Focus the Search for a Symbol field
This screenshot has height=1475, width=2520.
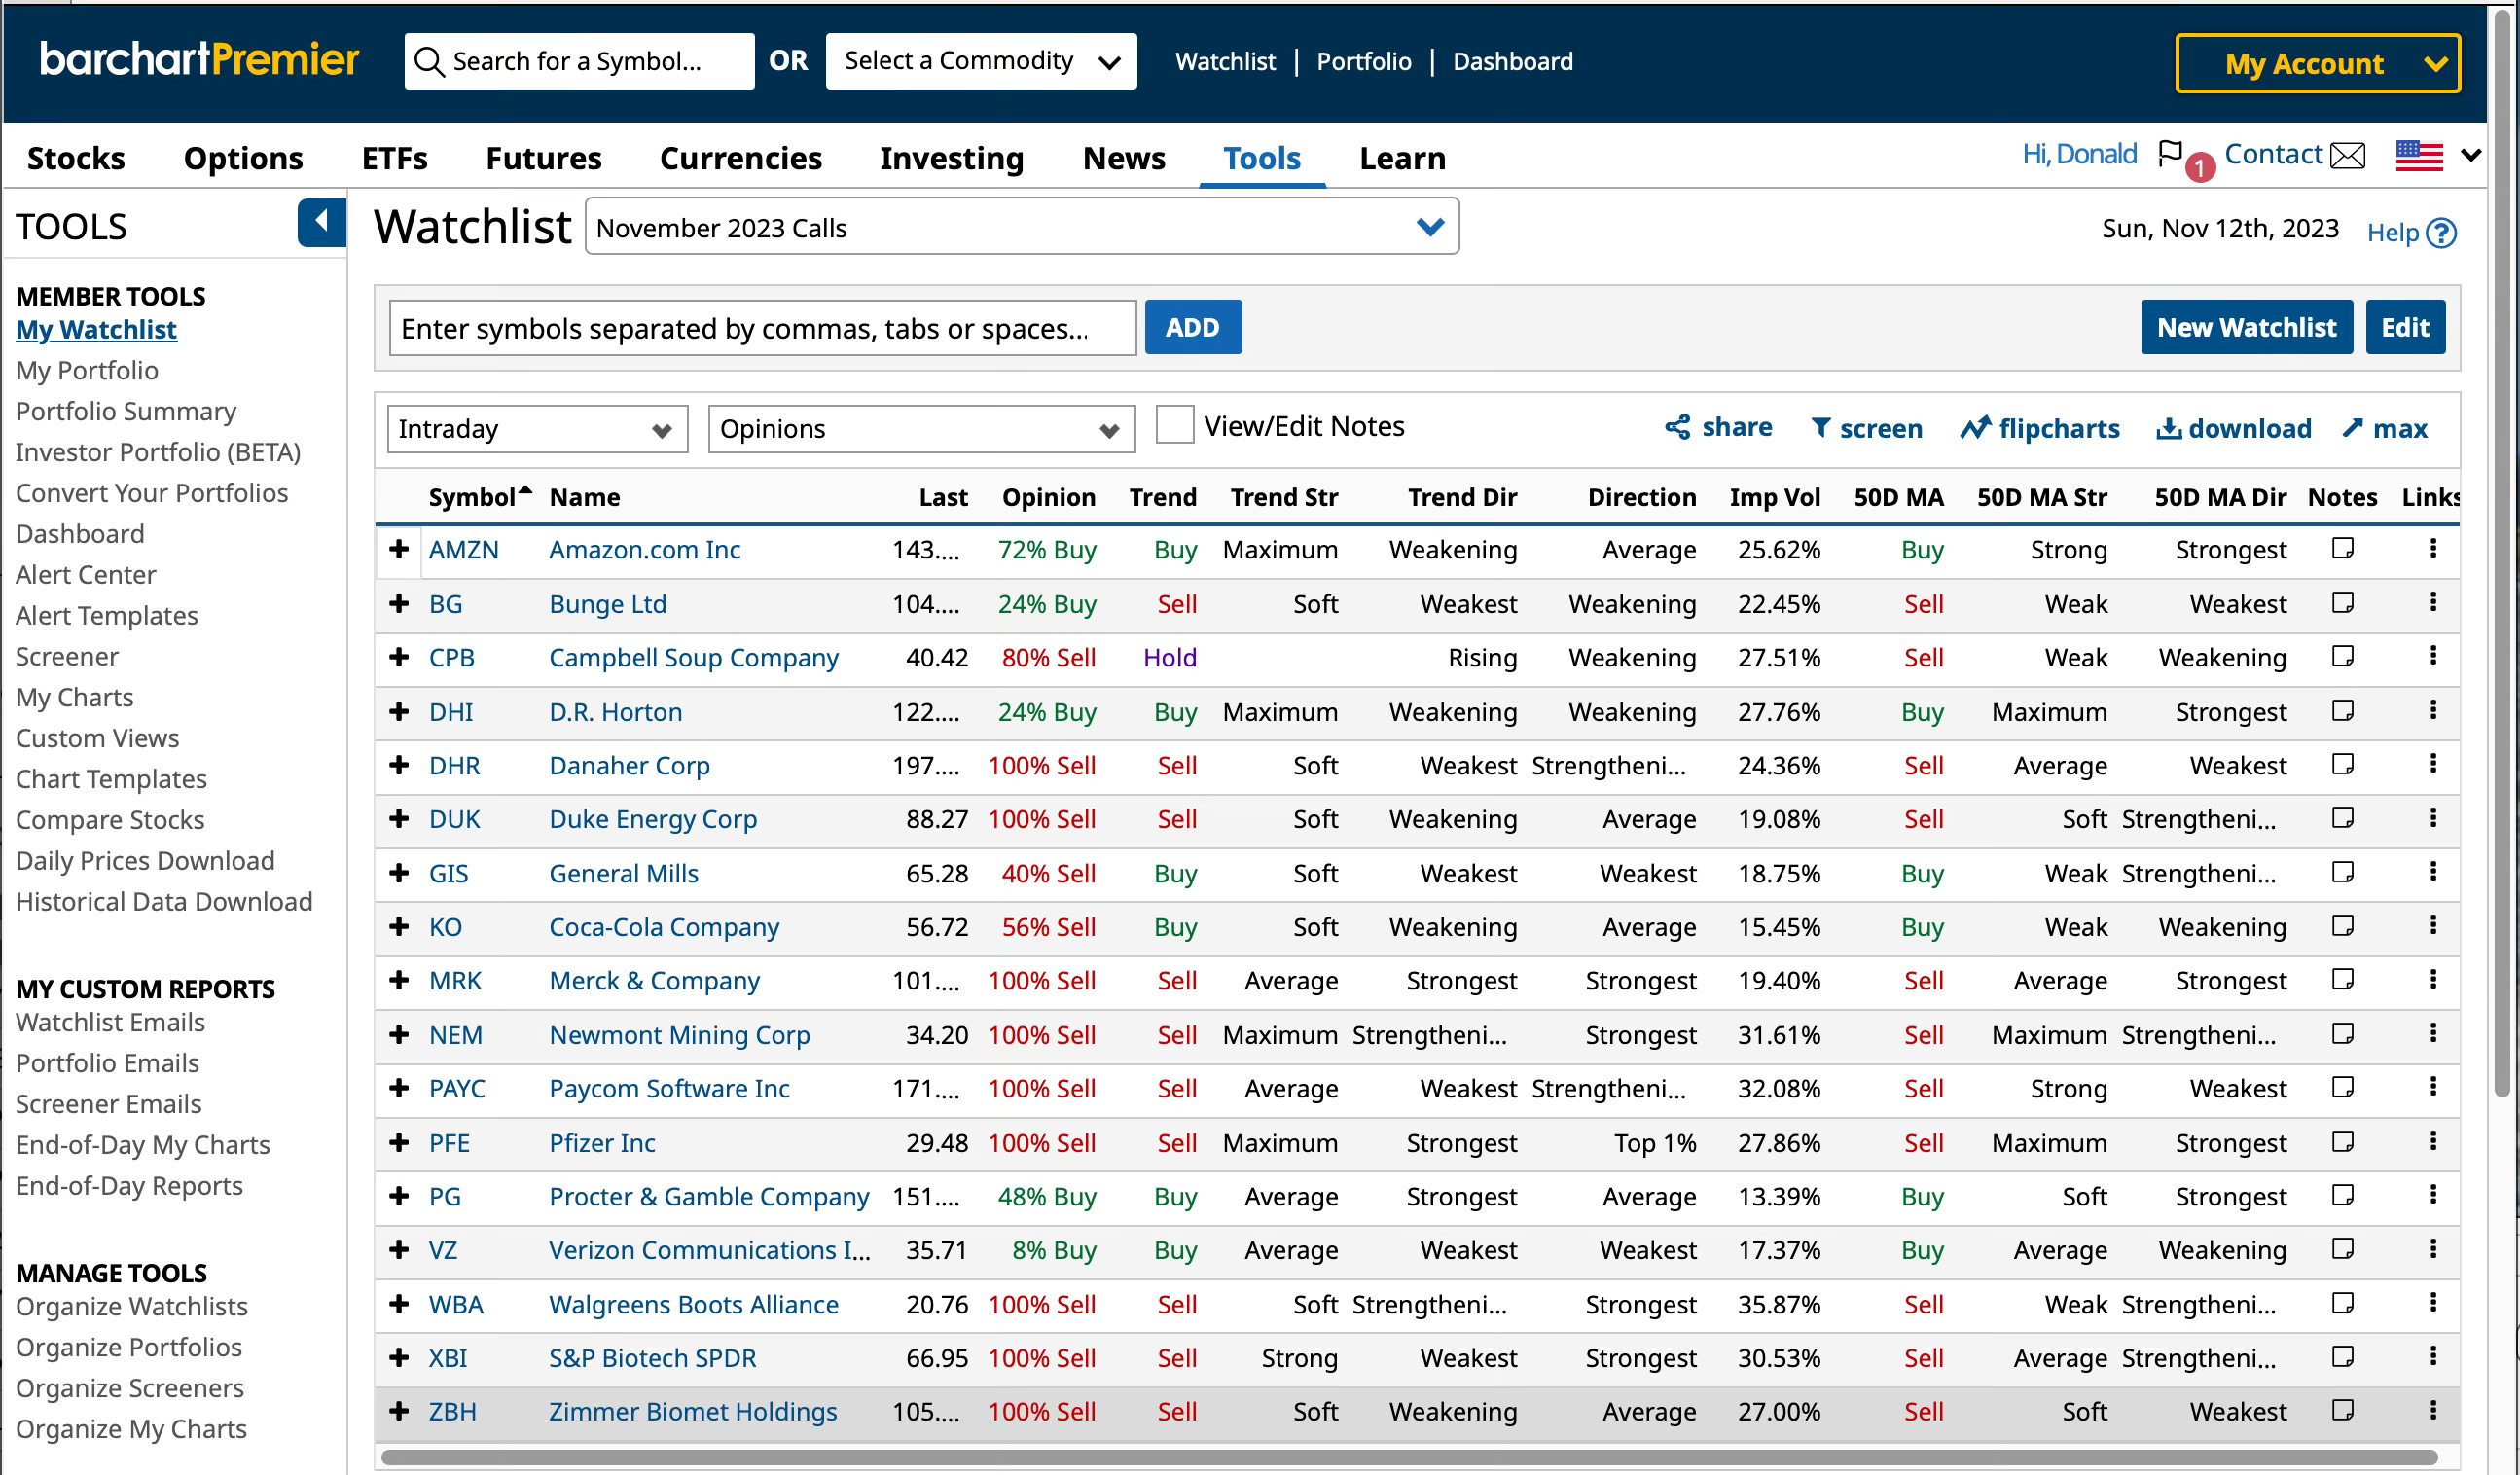(x=579, y=61)
